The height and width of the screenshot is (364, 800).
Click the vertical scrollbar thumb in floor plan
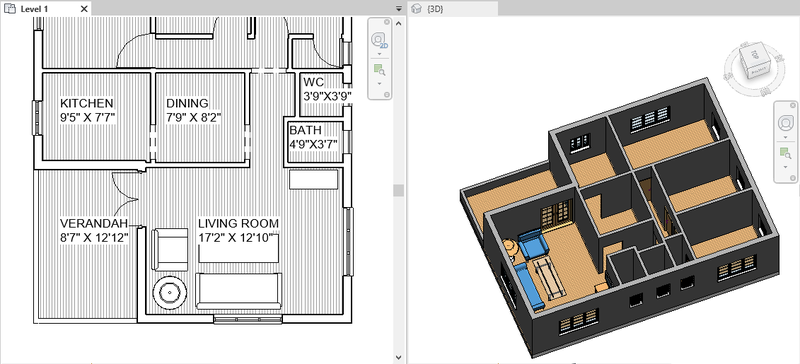tap(398, 190)
